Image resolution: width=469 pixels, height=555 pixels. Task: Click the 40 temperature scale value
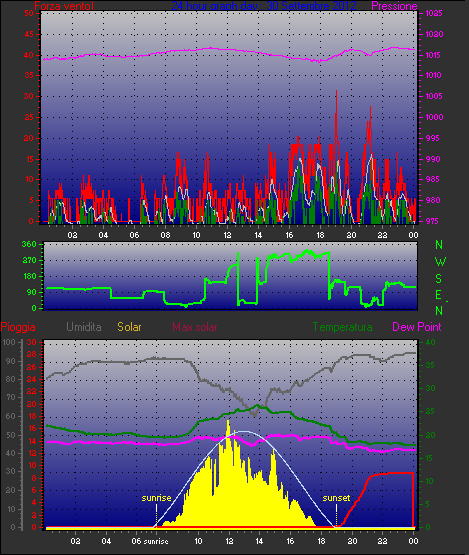pyautogui.click(x=430, y=342)
